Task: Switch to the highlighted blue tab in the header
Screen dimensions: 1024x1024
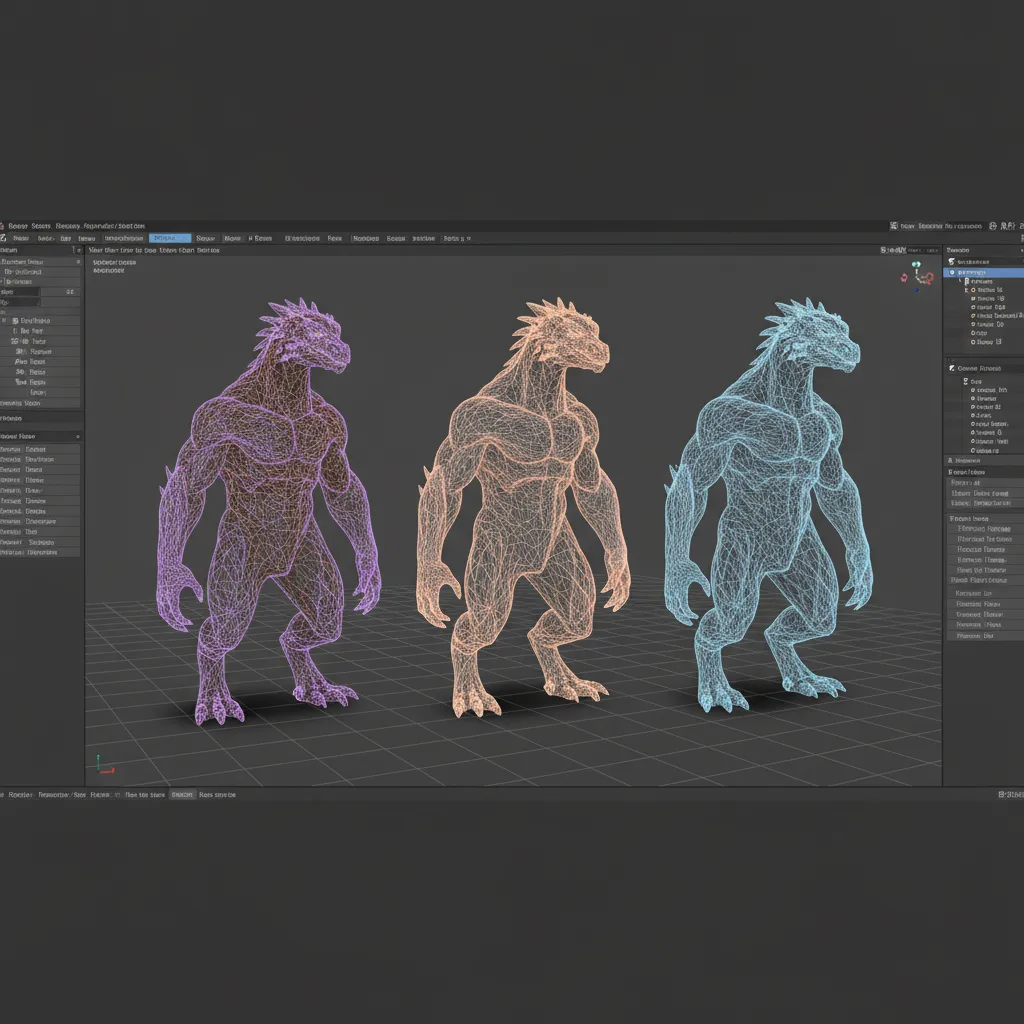Action: point(170,238)
